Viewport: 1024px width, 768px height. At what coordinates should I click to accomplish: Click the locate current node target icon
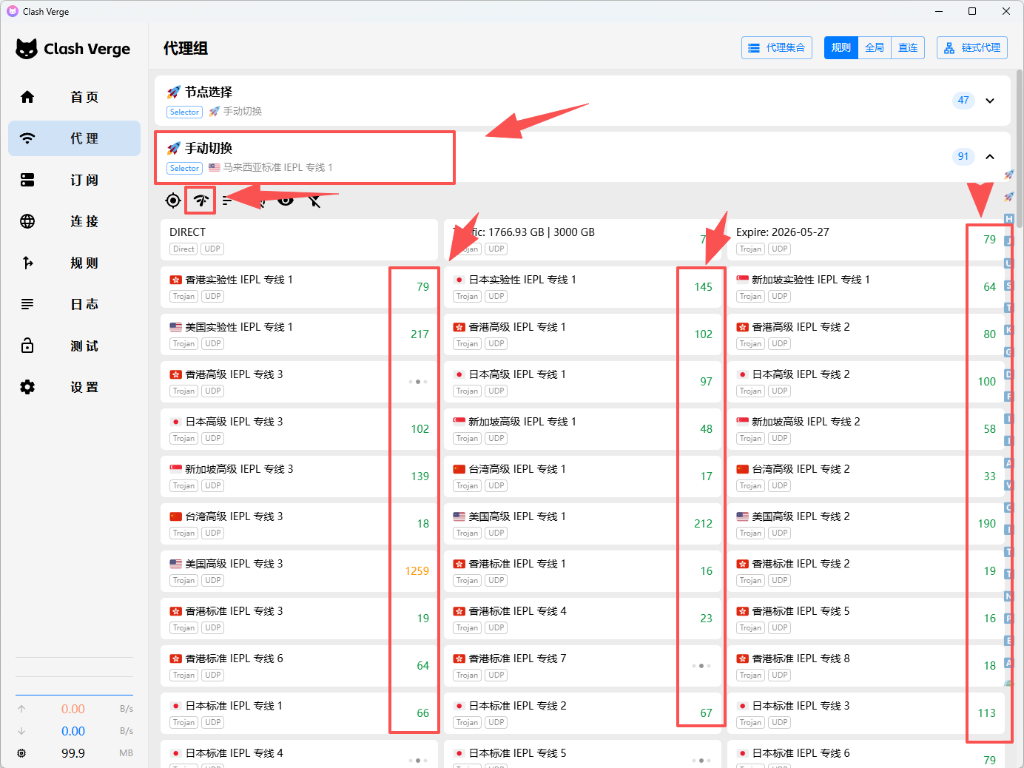tap(173, 200)
